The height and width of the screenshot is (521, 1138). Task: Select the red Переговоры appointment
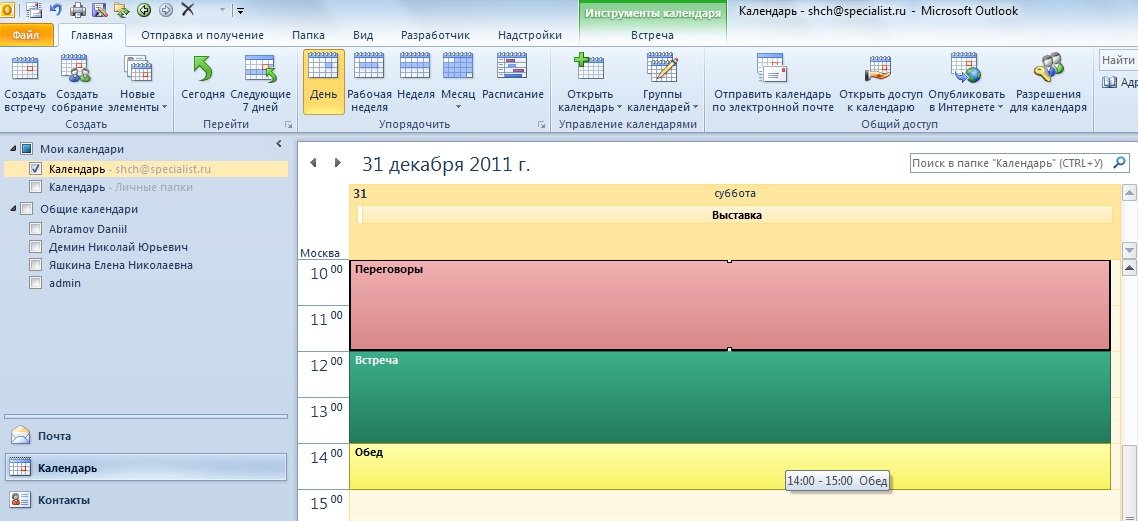(x=729, y=305)
